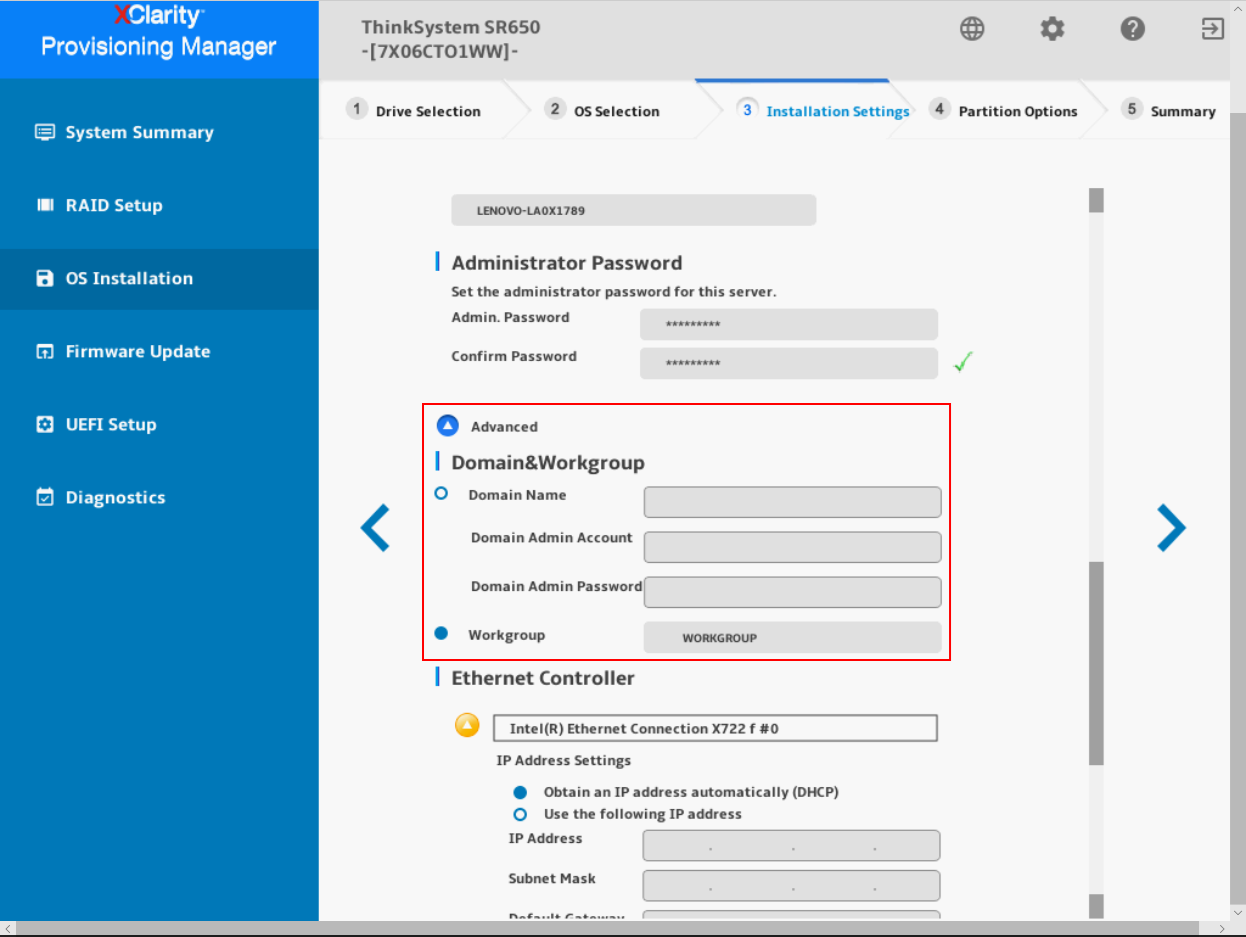The width and height of the screenshot is (1246, 937).
Task: Click the OS Installation disk icon
Action: 45,278
